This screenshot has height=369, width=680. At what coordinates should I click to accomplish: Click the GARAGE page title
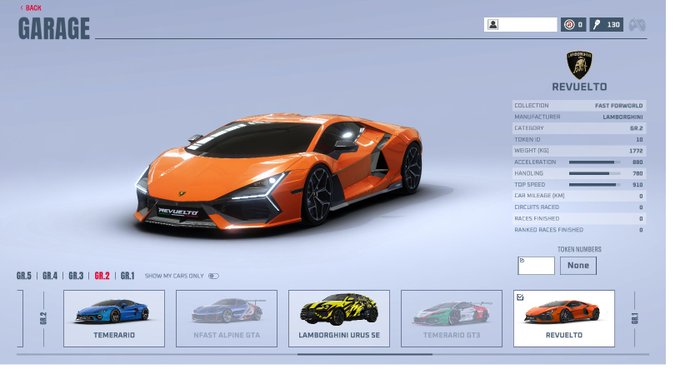coord(54,29)
